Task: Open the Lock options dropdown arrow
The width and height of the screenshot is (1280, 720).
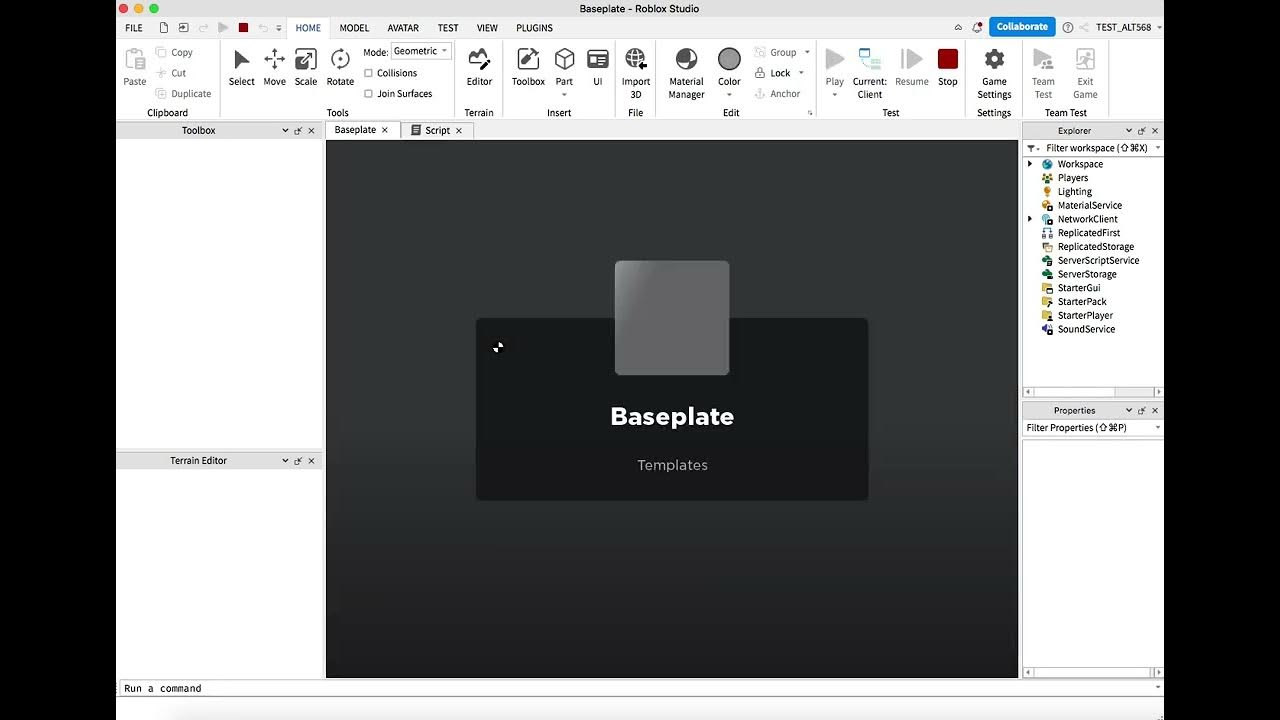Action: click(x=801, y=73)
